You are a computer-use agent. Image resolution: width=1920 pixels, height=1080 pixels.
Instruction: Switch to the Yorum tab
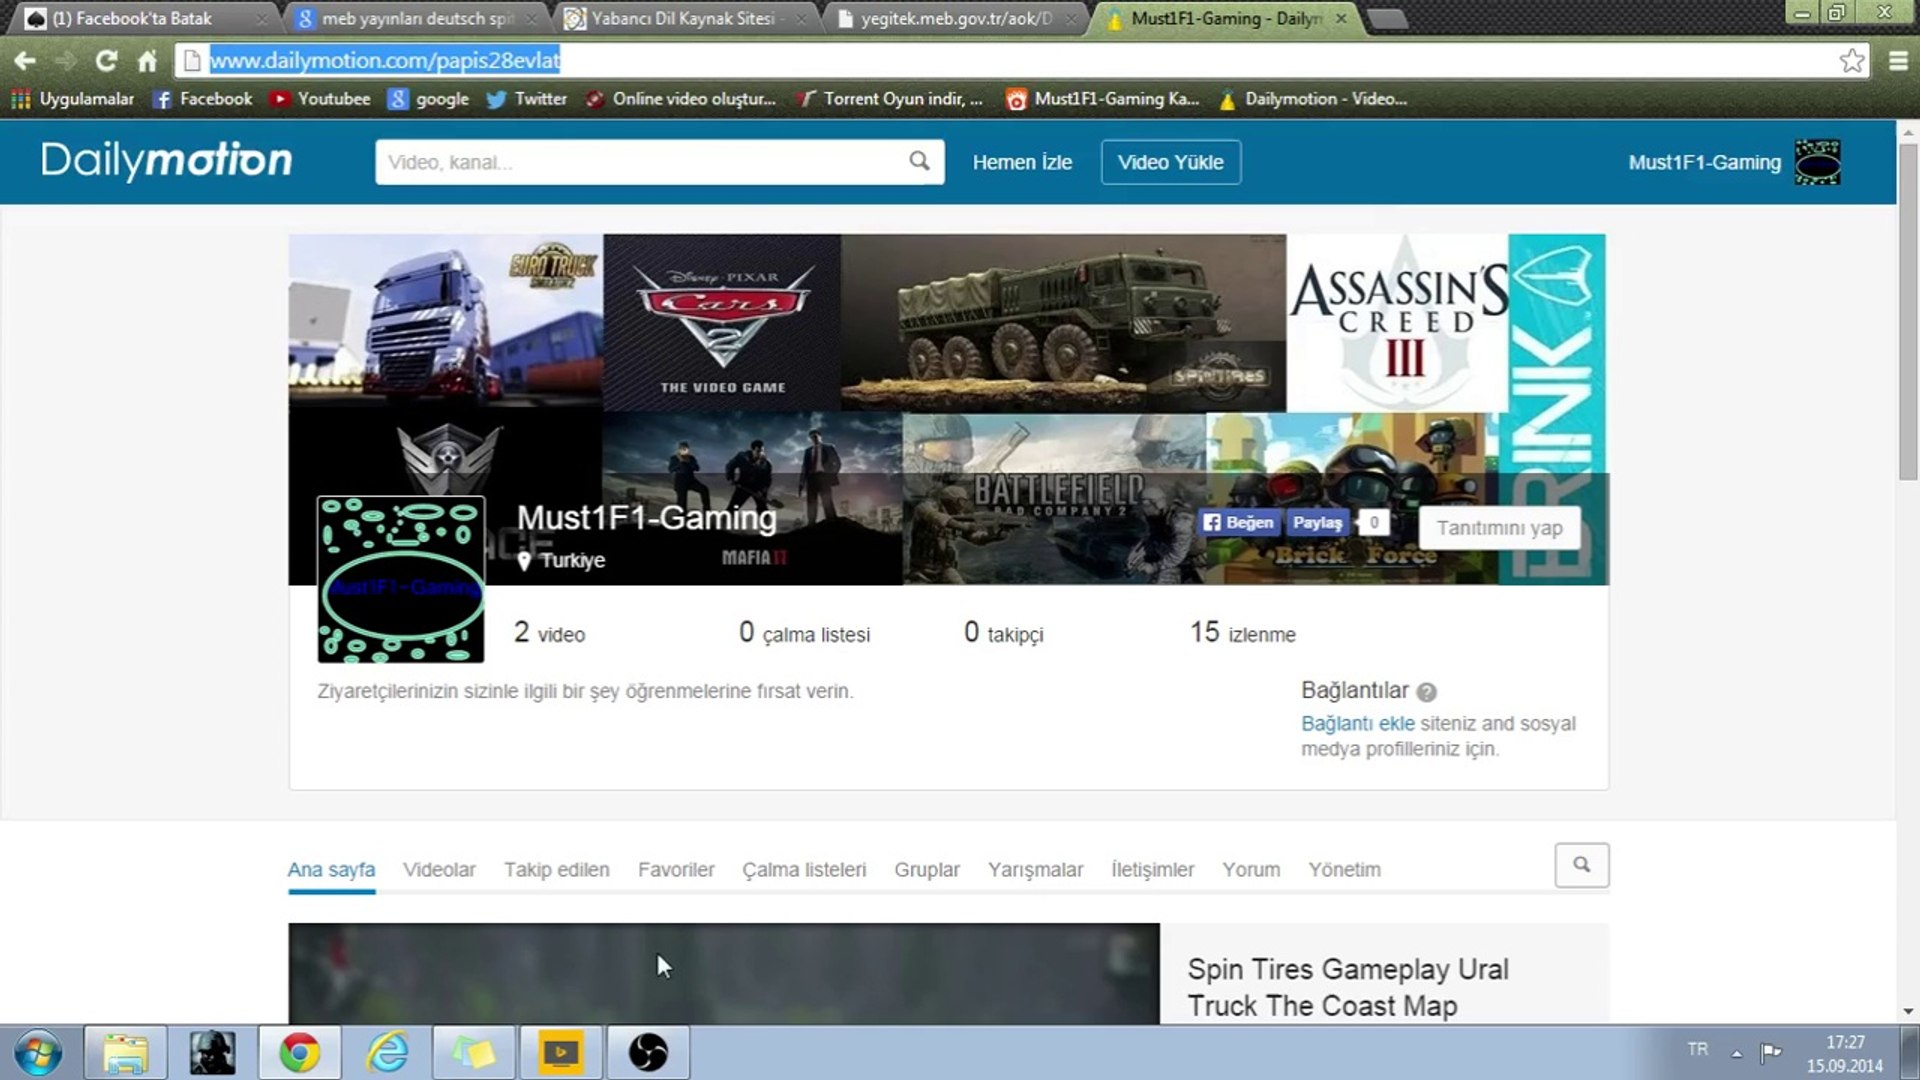[x=1251, y=869]
